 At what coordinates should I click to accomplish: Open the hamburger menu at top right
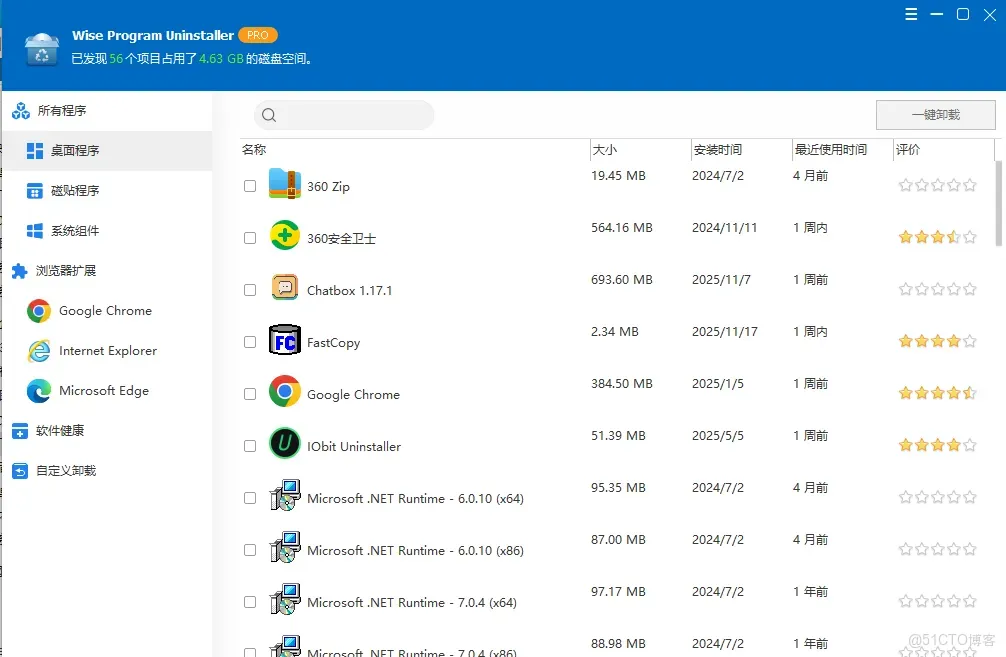coord(911,14)
